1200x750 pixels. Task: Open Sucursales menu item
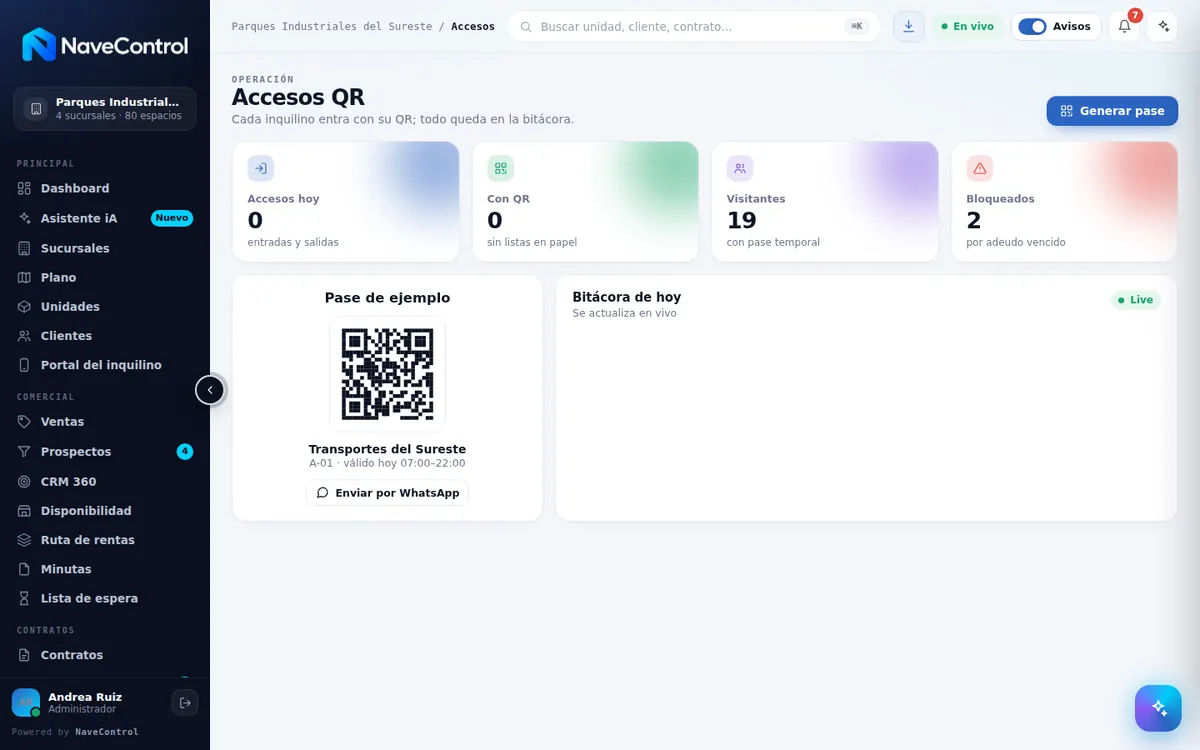[x=105, y=248]
